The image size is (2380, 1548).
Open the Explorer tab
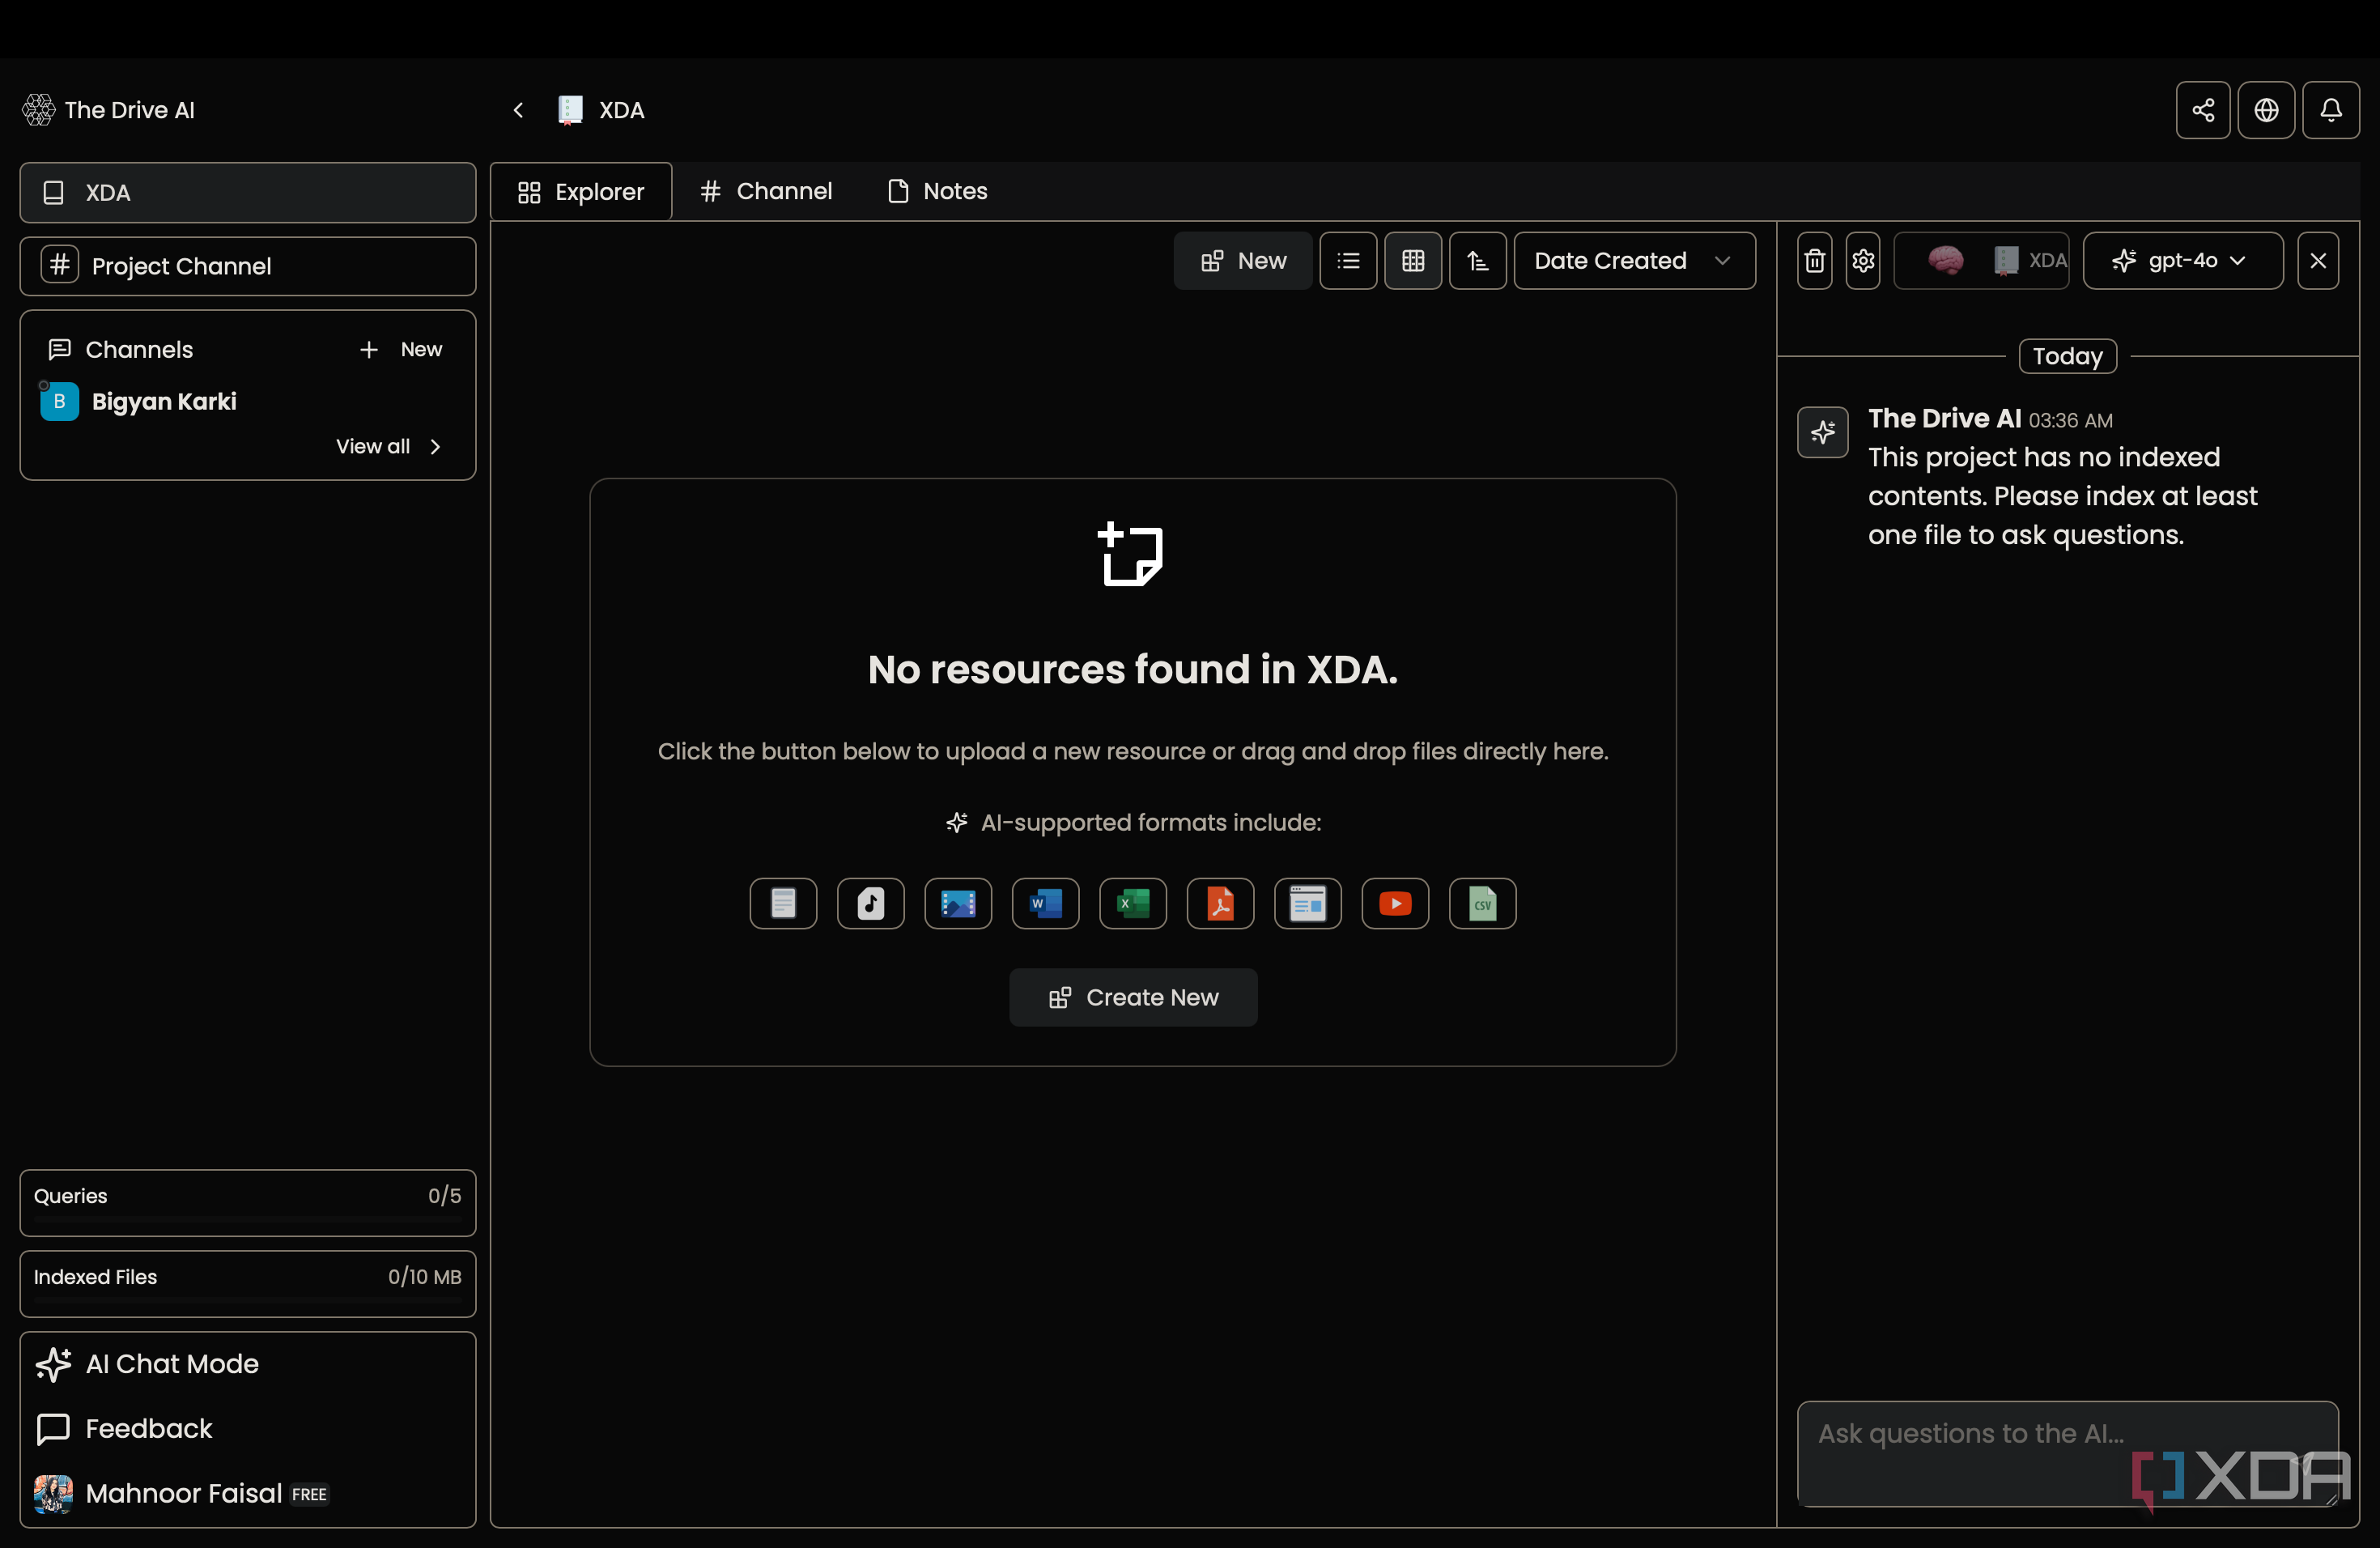(x=581, y=192)
